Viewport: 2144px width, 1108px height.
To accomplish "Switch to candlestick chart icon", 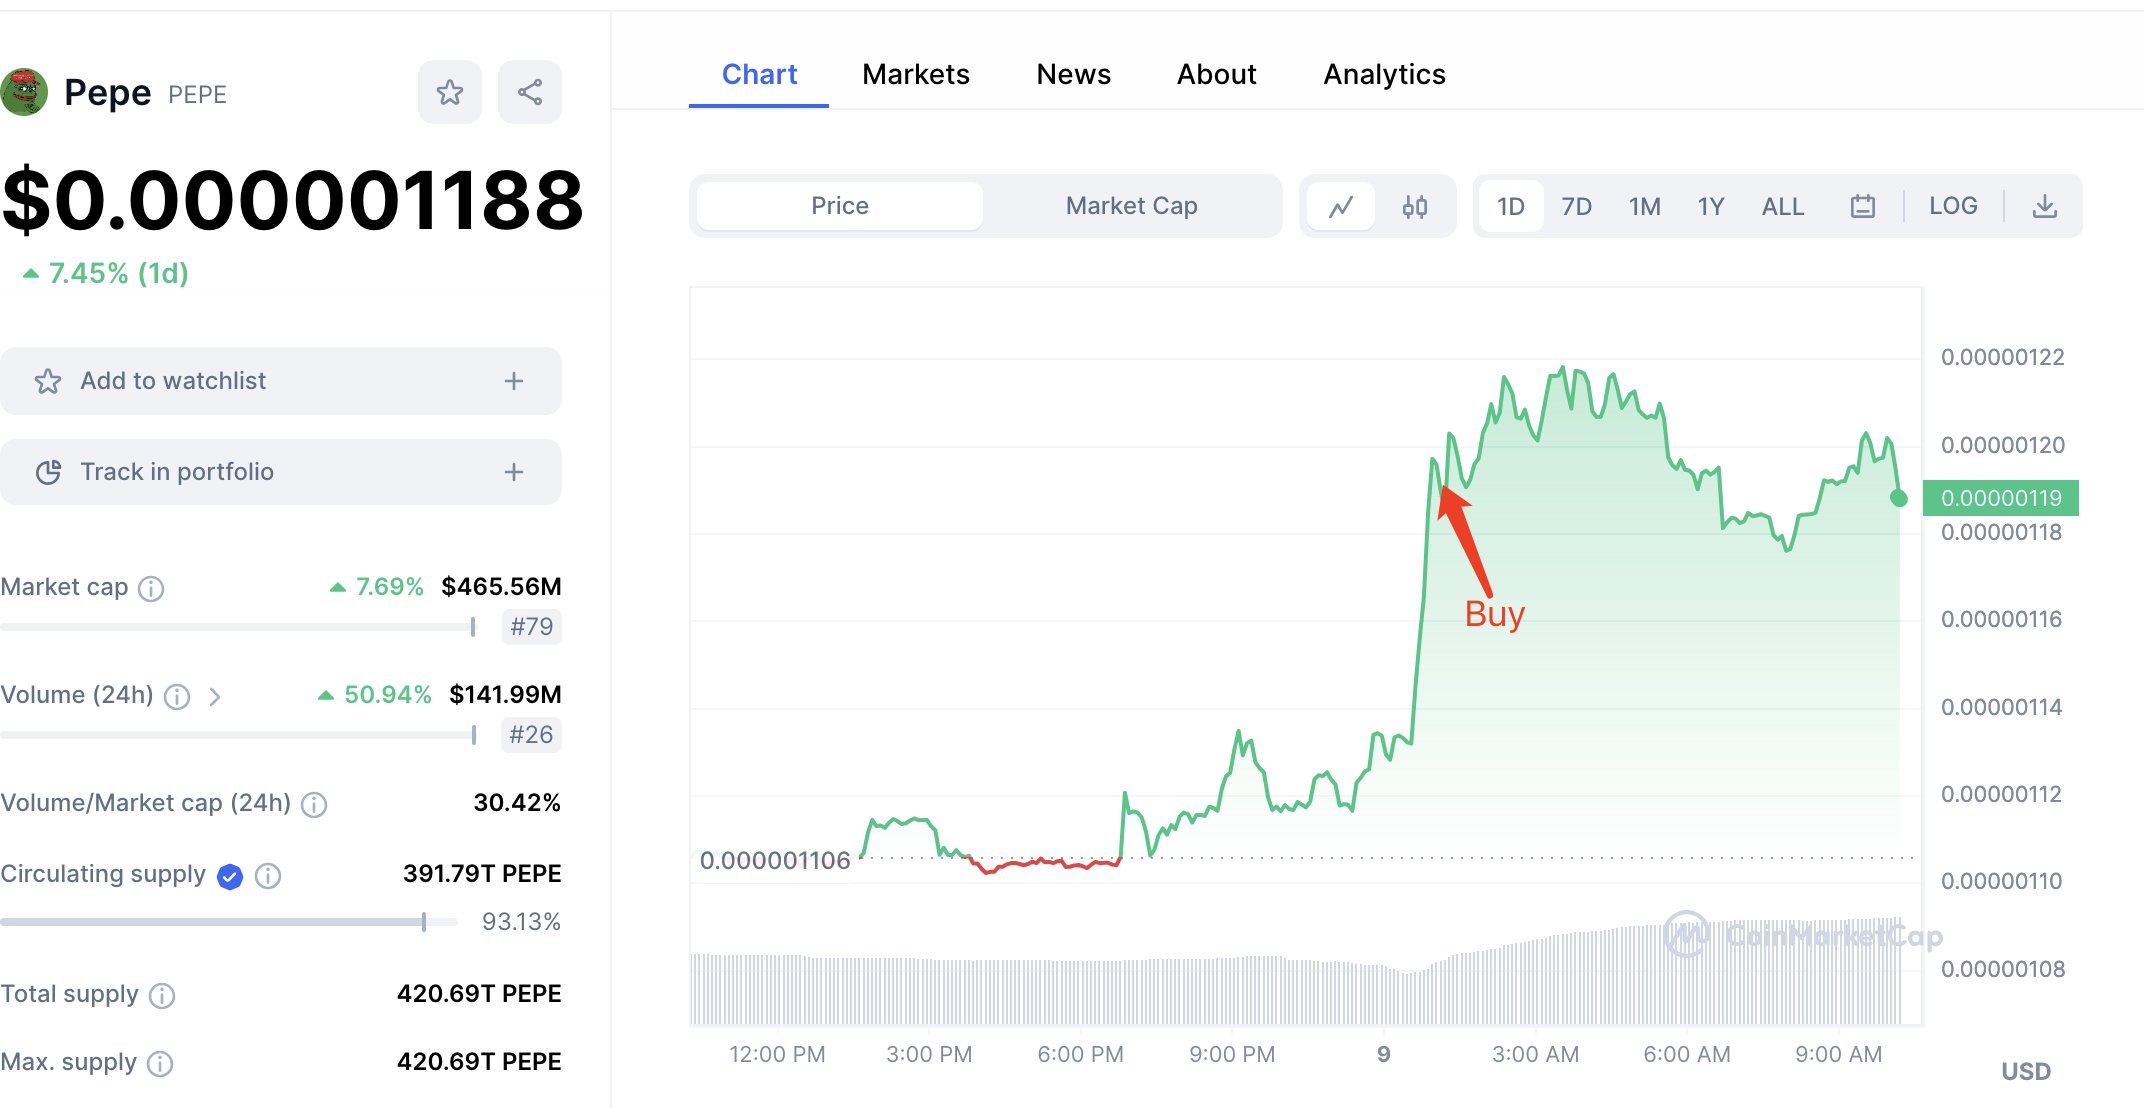I will (1414, 206).
